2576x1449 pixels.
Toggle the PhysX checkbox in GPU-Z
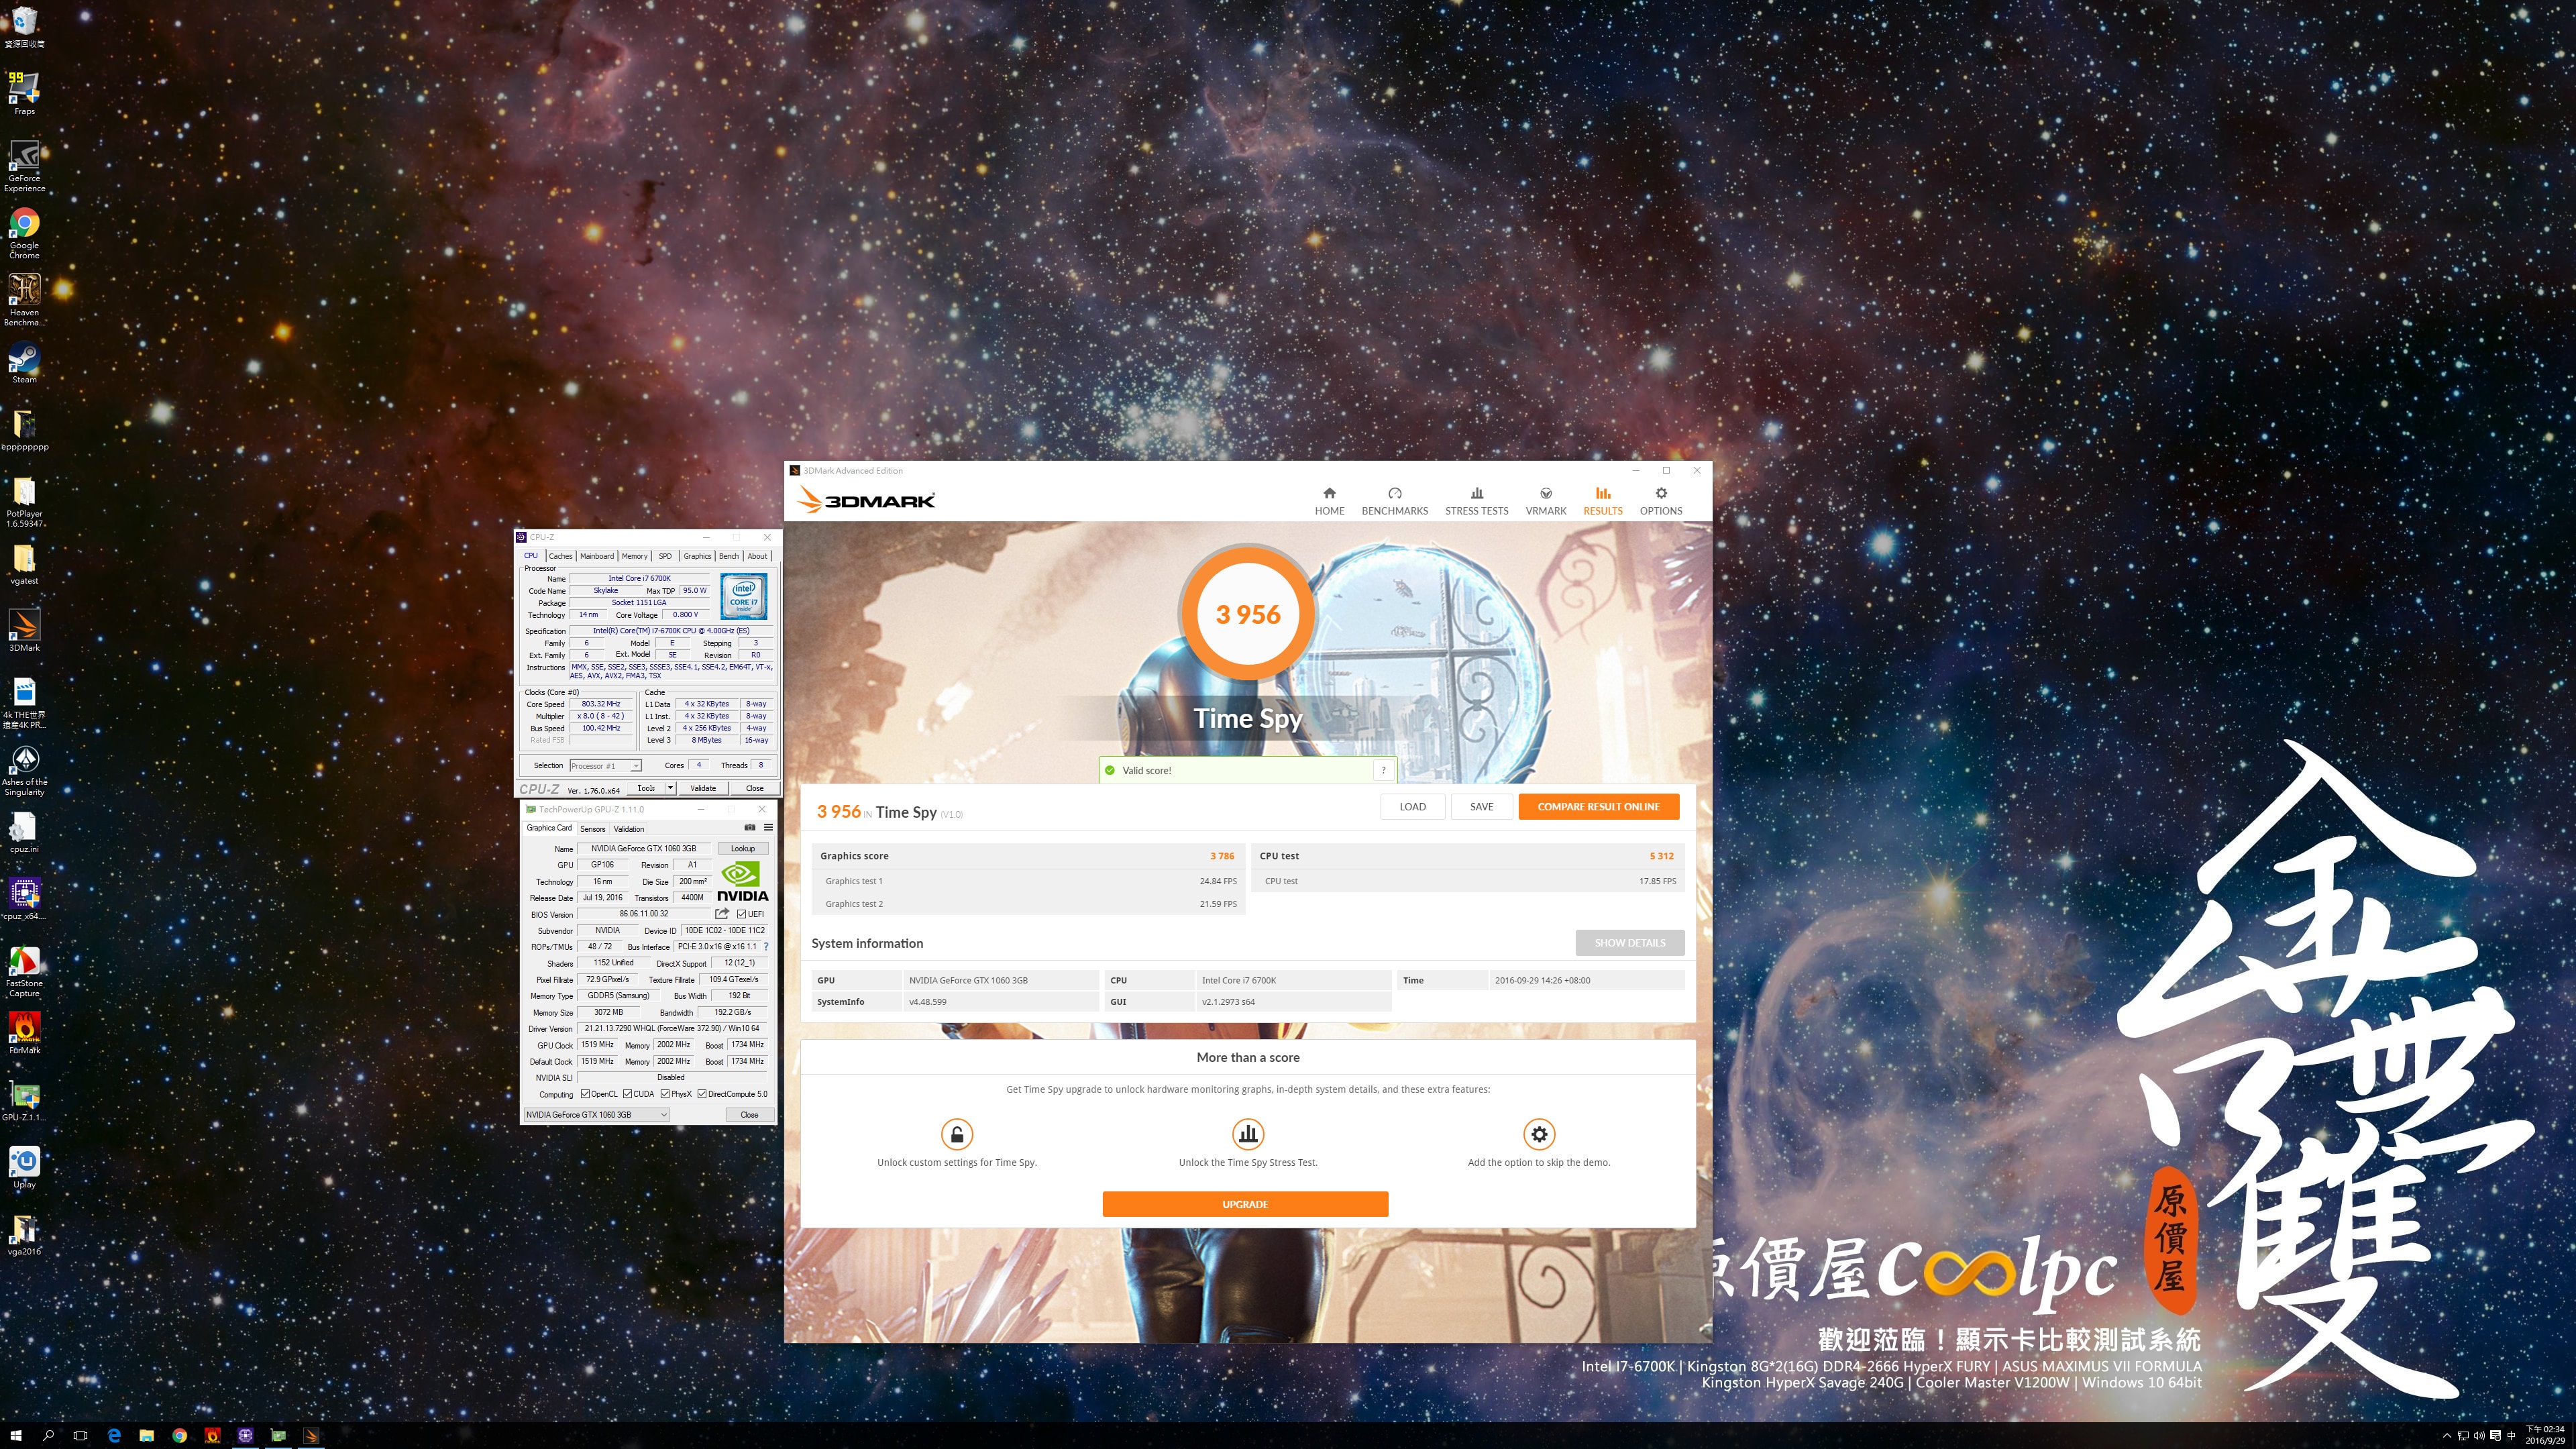point(665,1094)
